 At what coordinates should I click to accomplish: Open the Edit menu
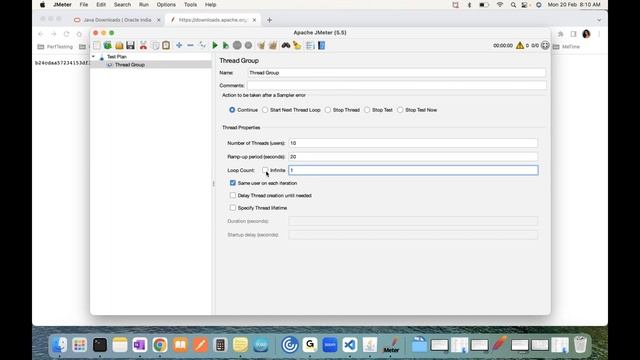coord(101,5)
